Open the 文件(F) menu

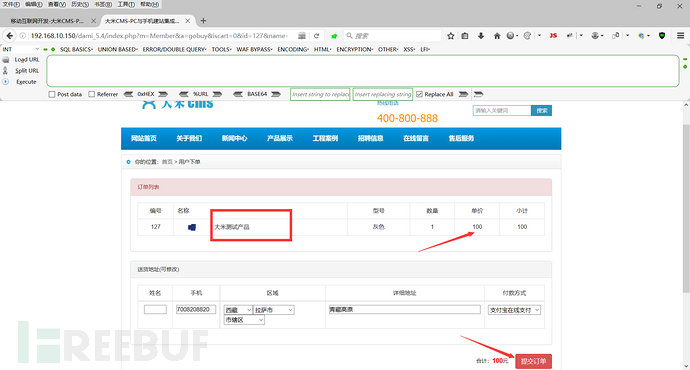[x=11, y=4]
